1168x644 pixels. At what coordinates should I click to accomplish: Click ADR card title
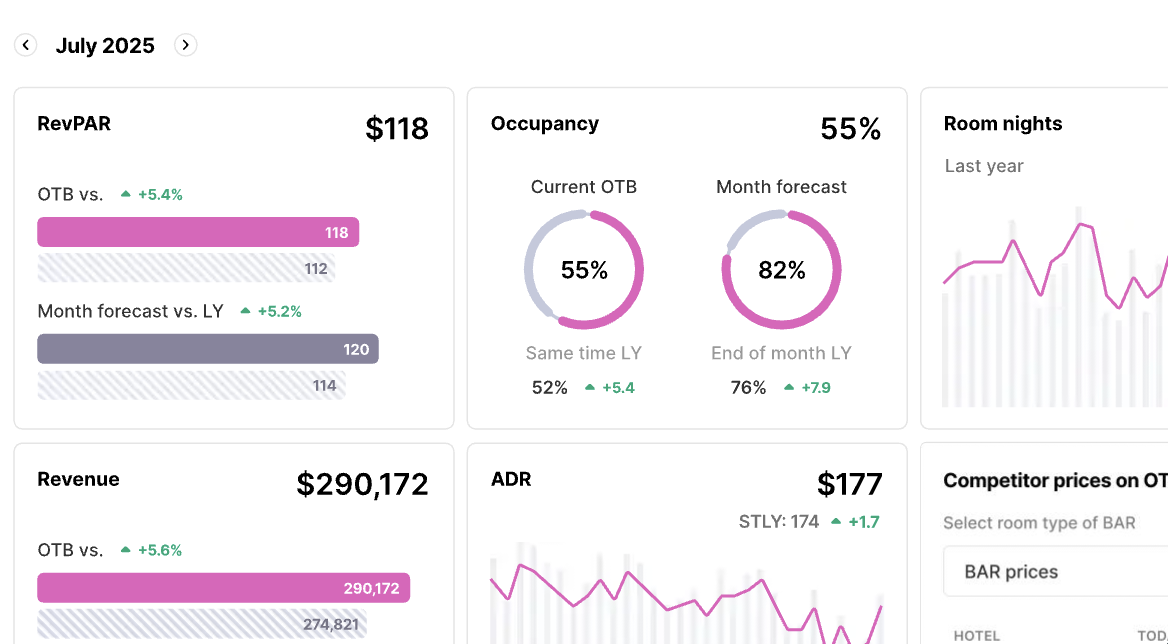tap(511, 479)
